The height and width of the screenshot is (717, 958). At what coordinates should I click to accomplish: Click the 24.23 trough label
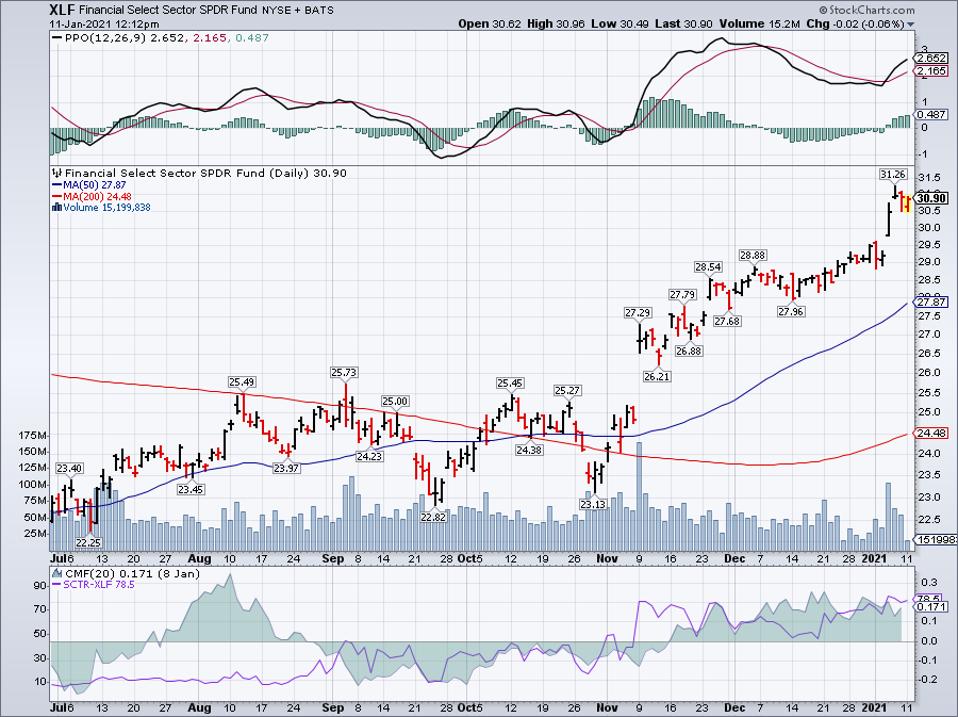(x=370, y=456)
